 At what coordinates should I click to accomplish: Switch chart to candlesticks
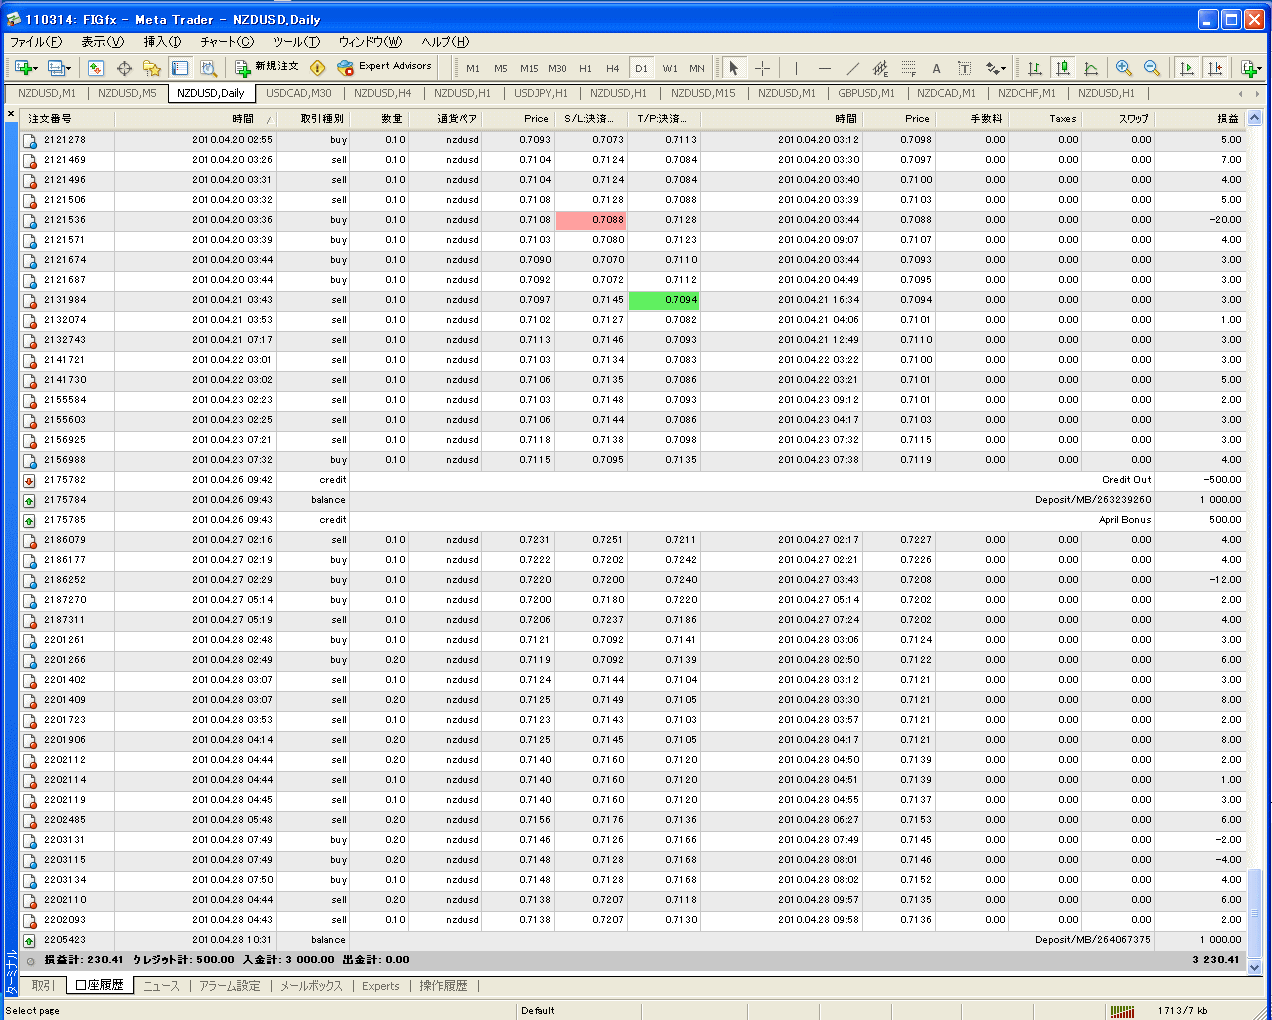[x=1063, y=68]
